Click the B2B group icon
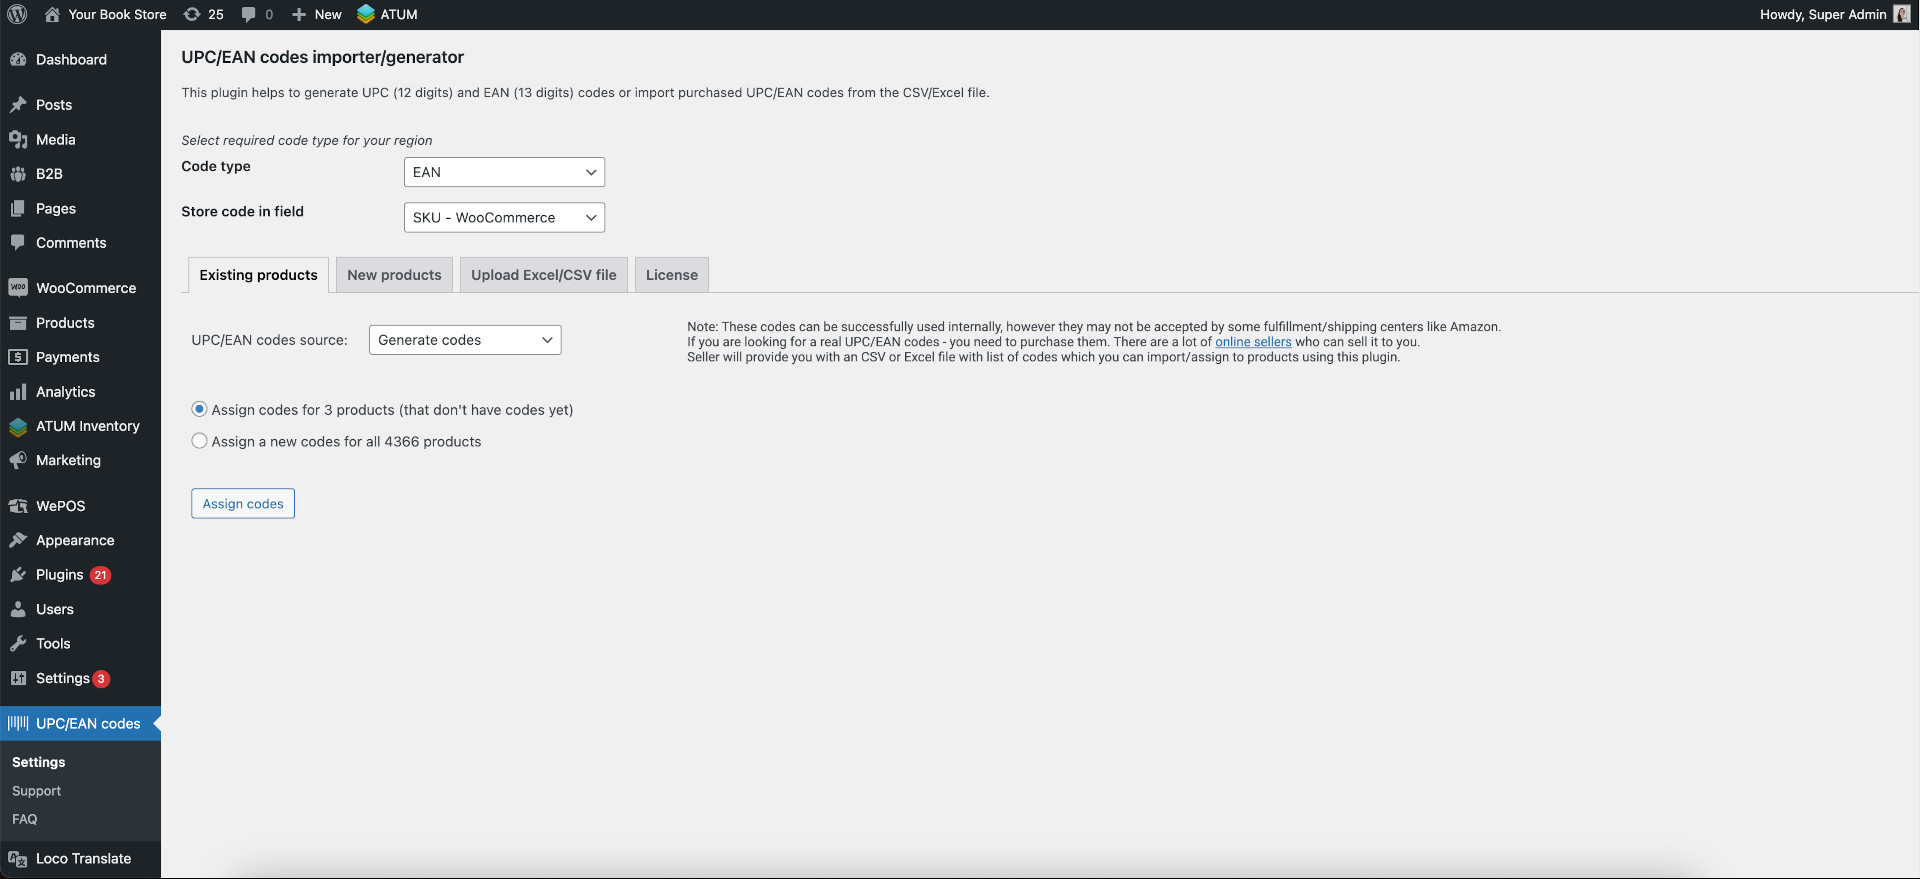The height and width of the screenshot is (879, 1920). pyautogui.click(x=18, y=174)
